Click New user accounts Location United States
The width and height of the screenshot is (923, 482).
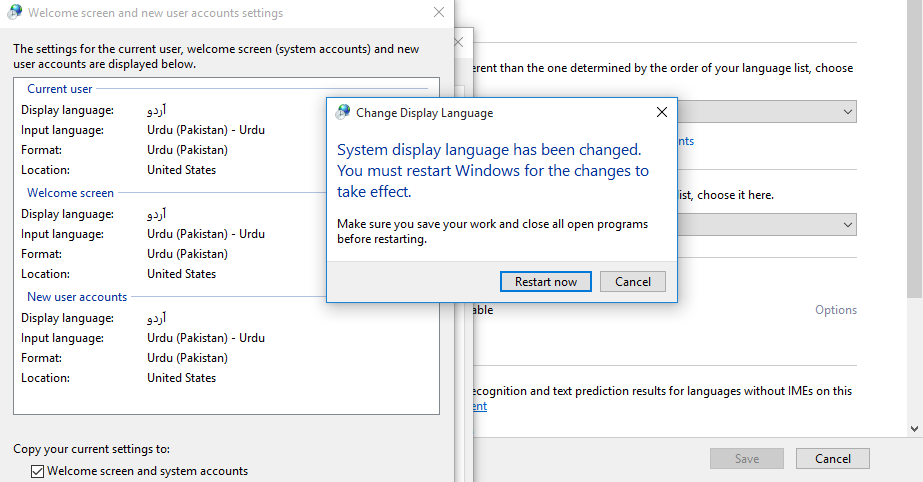pos(181,378)
